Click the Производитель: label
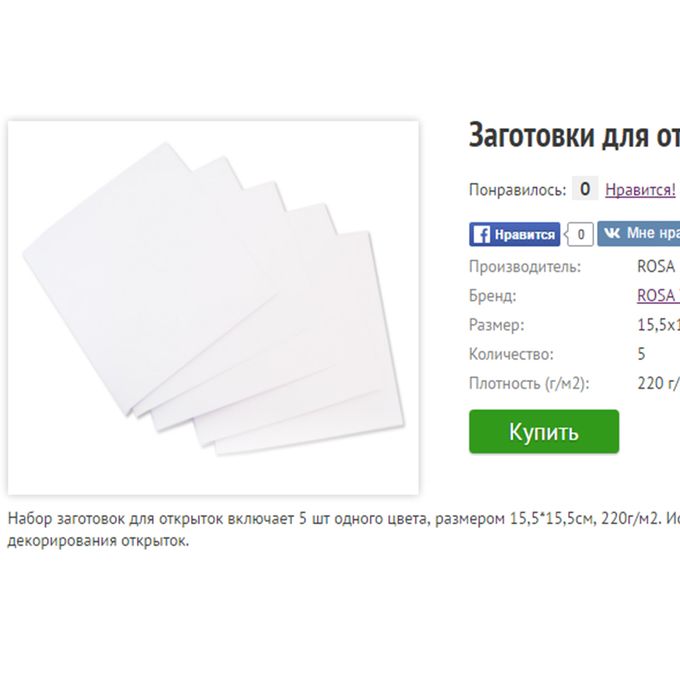The width and height of the screenshot is (680, 680). 525,266
